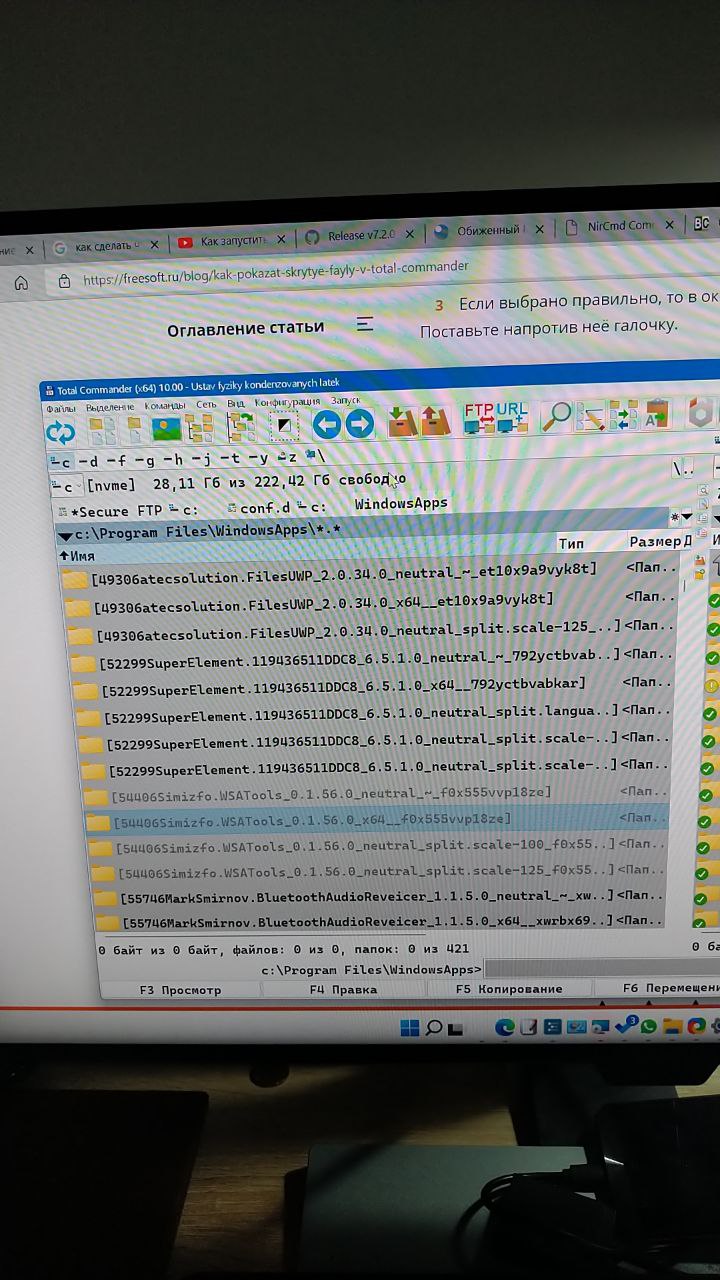
Task: Sort by the 'Имя' column header
Action: [x=306, y=551]
